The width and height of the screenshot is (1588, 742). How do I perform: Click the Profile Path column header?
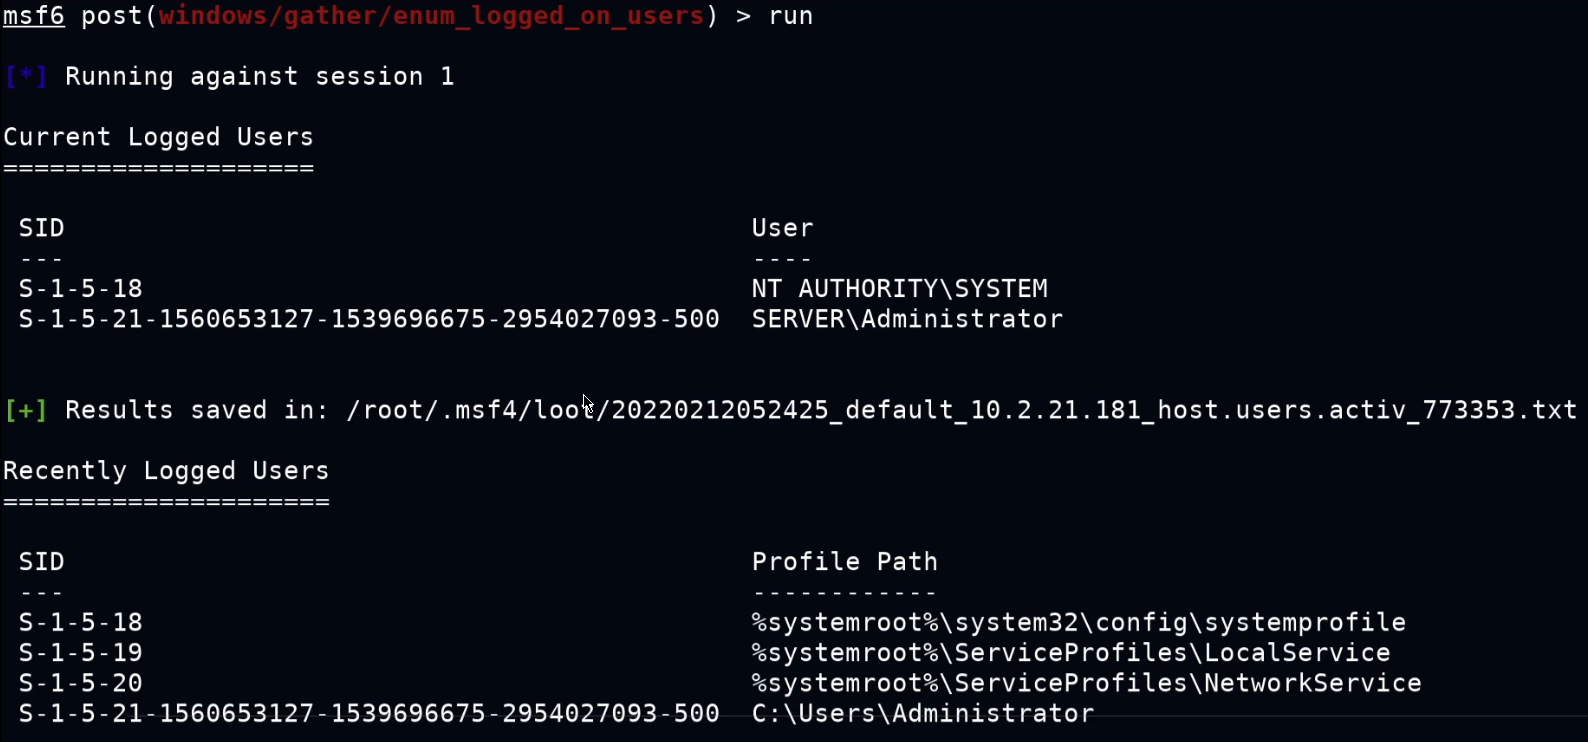pyautogui.click(x=845, y=562)
